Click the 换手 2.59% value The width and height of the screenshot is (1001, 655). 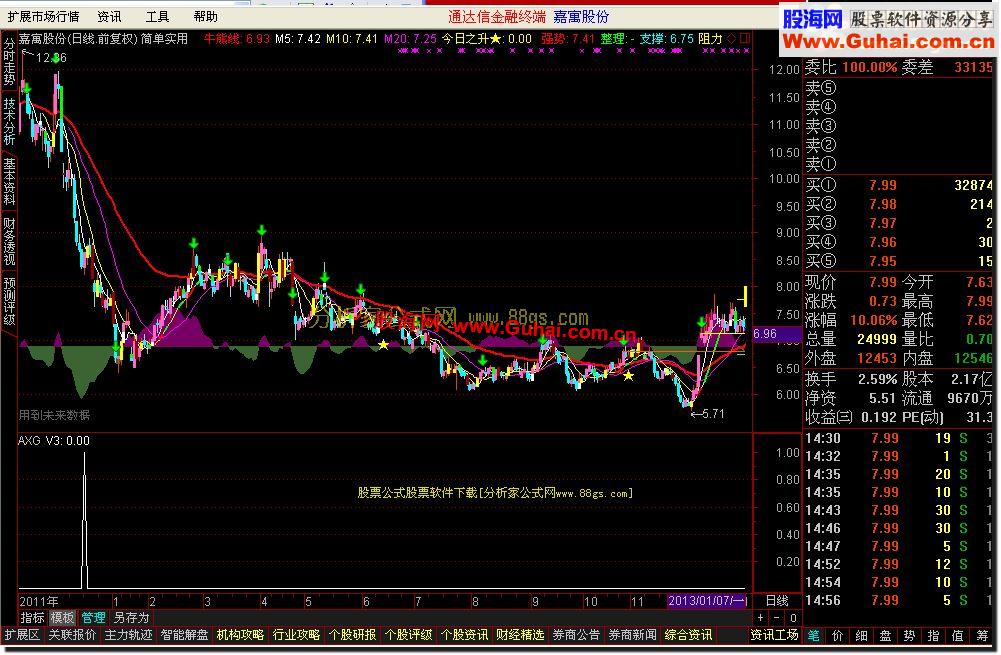tap(878, 379)
